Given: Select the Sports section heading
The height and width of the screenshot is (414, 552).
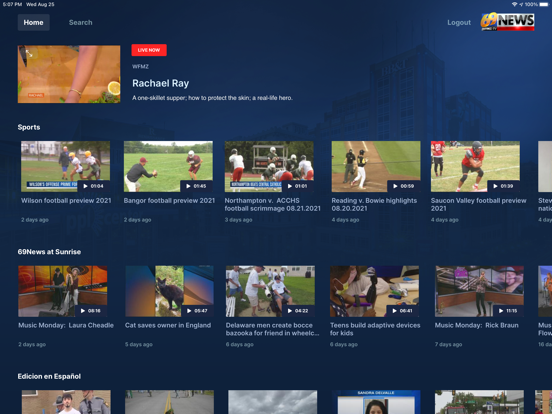Looking at the screenshot, I should [x=29, y=127].
